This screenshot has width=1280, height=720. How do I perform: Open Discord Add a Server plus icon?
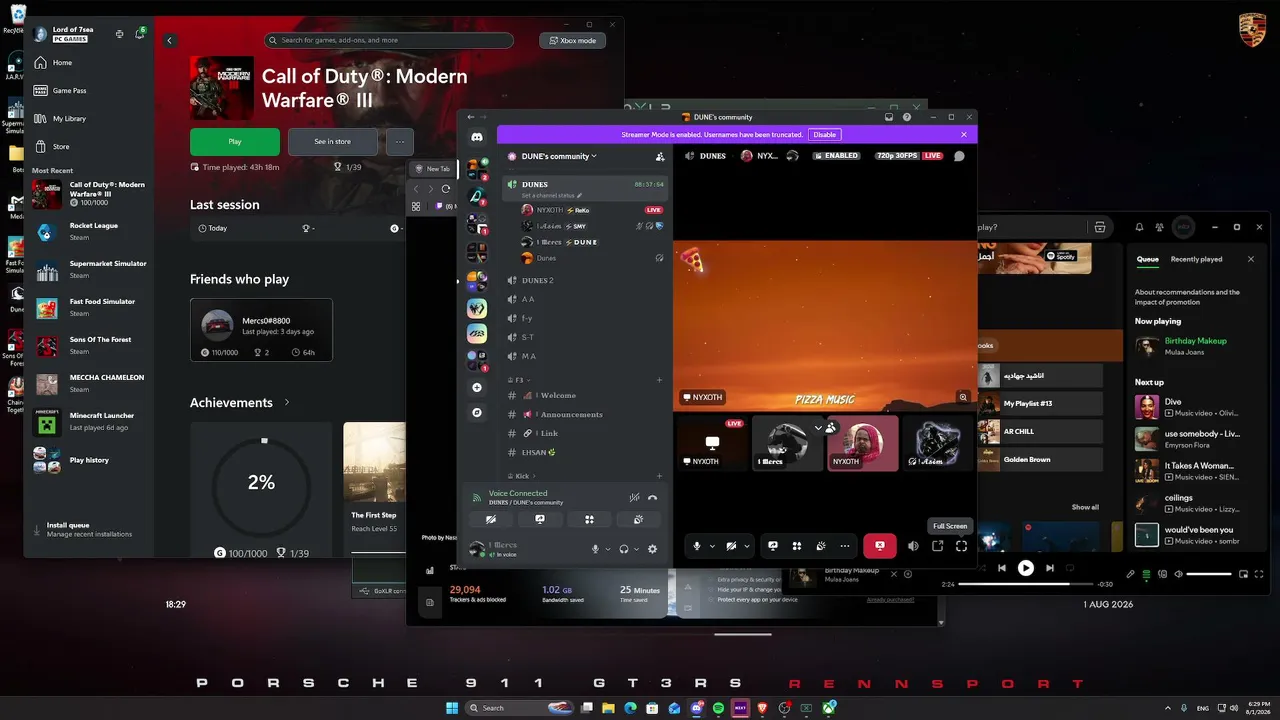pyautogui.click(x=477, y=387)
